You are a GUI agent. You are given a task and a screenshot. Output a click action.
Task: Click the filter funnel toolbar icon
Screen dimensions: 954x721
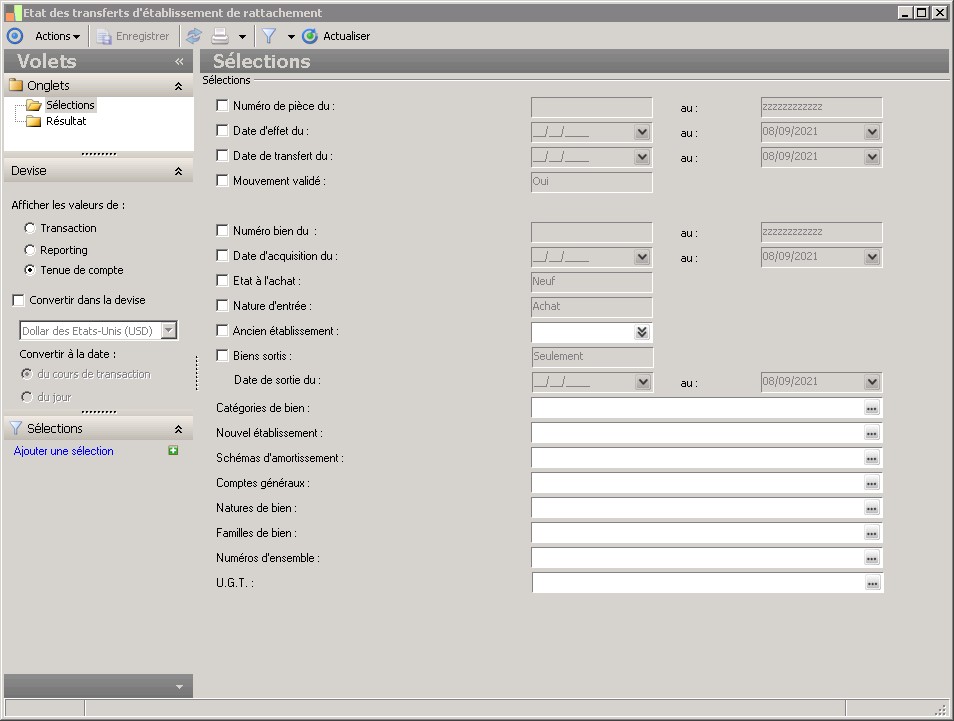269,36
